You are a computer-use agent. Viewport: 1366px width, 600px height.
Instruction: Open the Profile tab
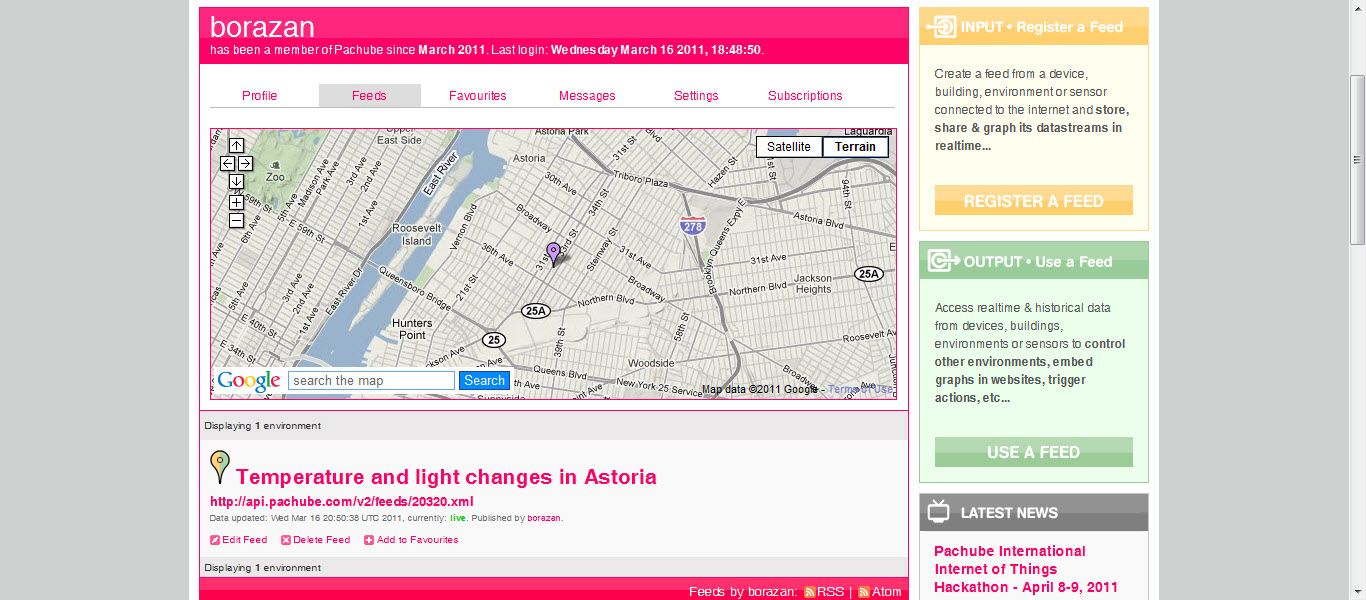pyautogui.click(x=259, y=96)
